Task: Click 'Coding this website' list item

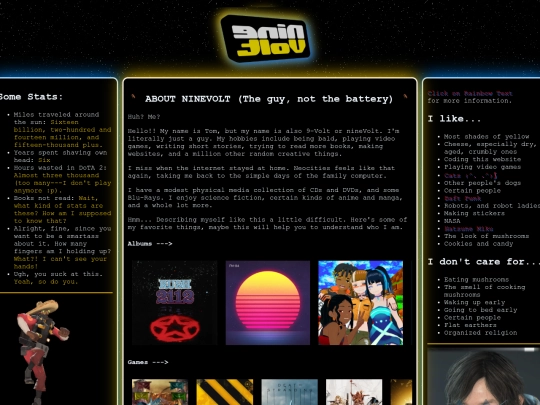Action: [x=482, y=159]
